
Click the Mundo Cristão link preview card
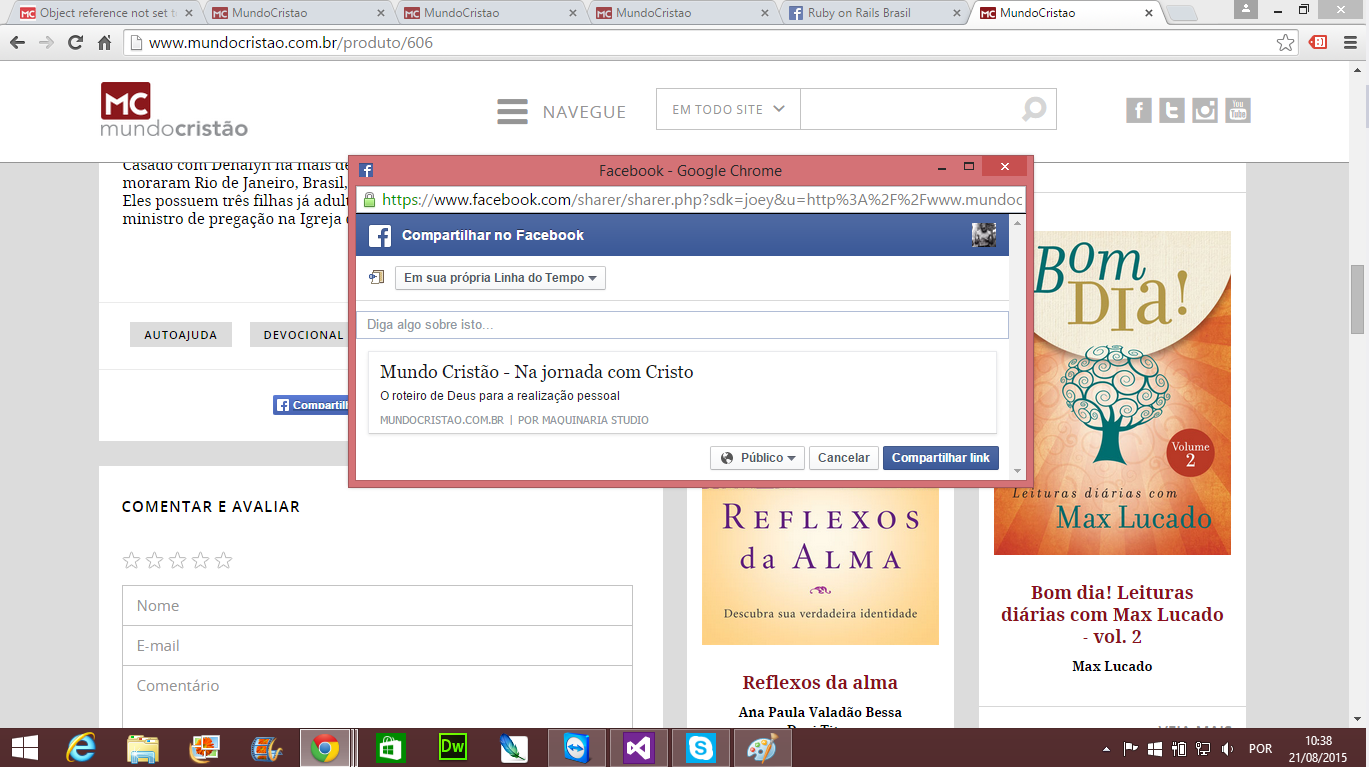(682, 392)
